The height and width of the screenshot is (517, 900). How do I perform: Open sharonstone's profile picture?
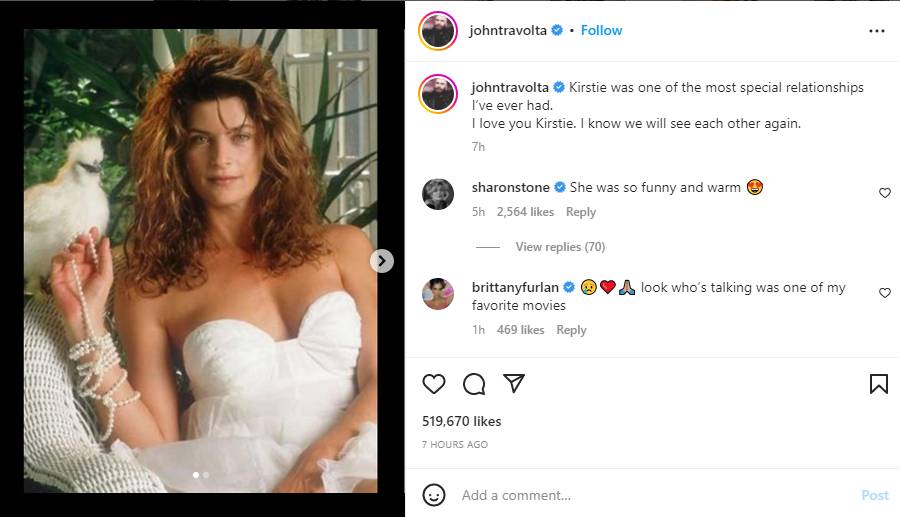[x=438, y=194]
